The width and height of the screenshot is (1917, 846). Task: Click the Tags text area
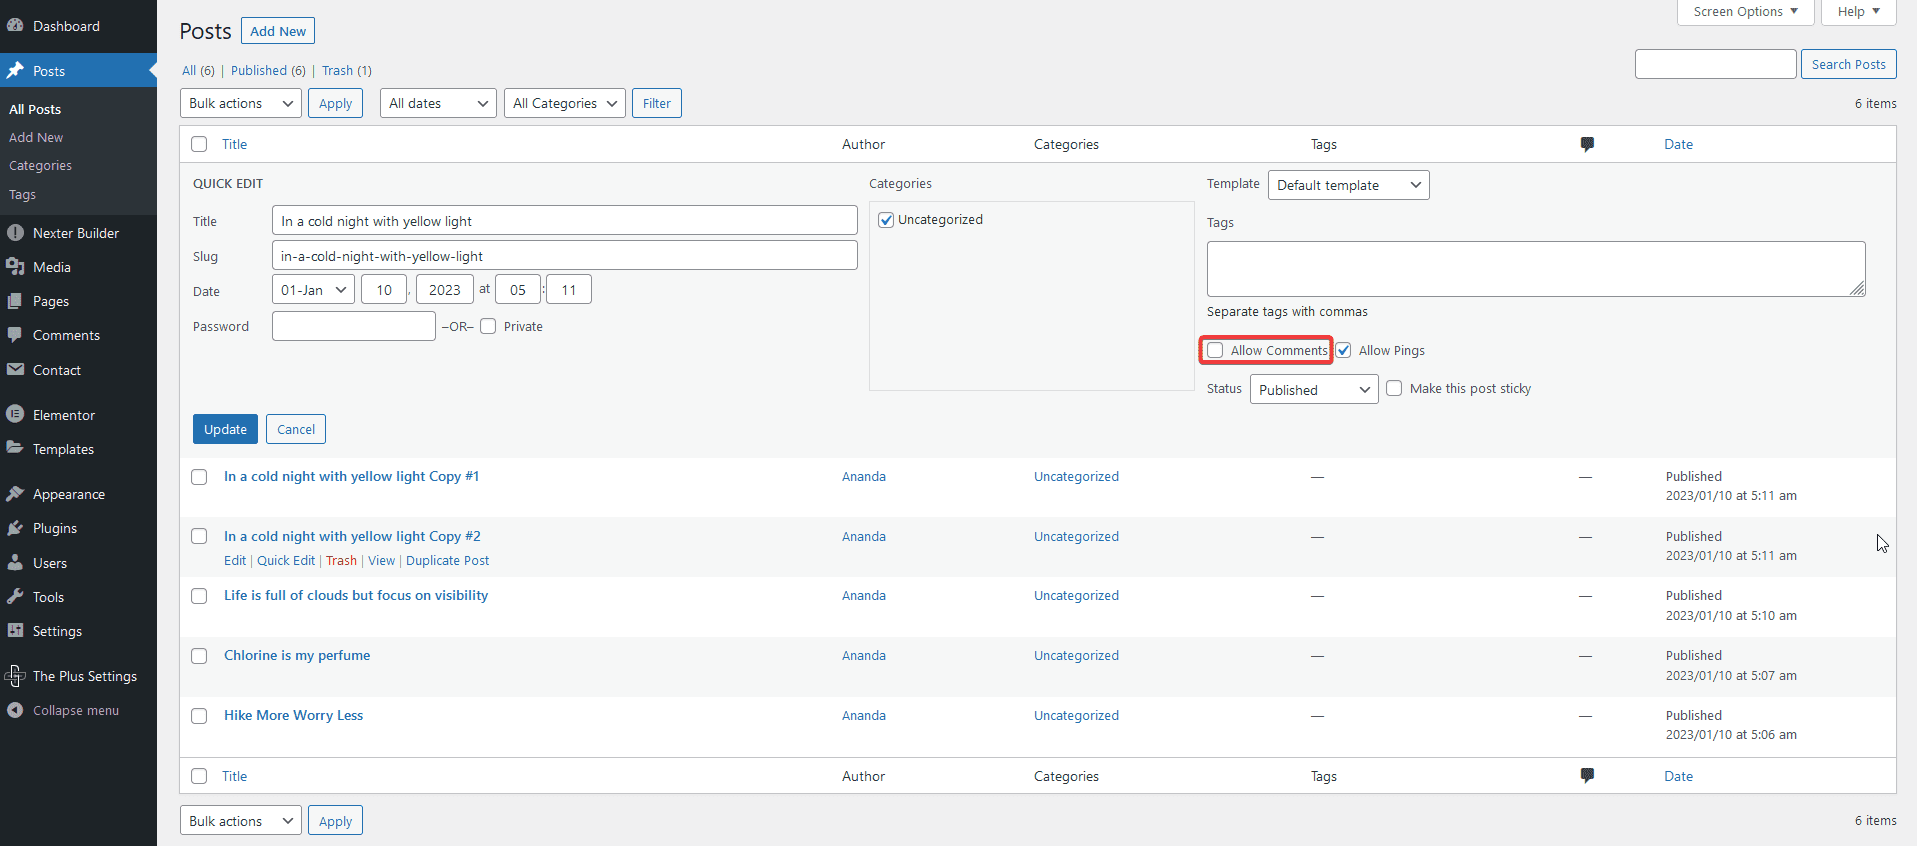click(x=1535, y=269)
